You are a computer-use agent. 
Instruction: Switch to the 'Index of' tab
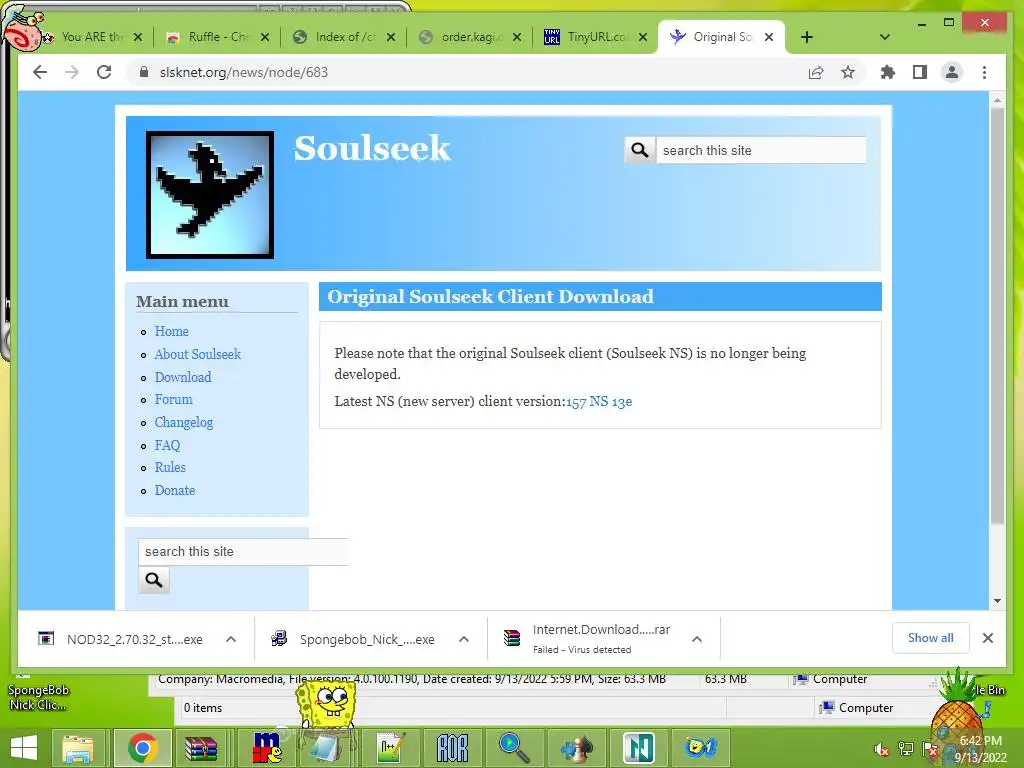[345, 37]
